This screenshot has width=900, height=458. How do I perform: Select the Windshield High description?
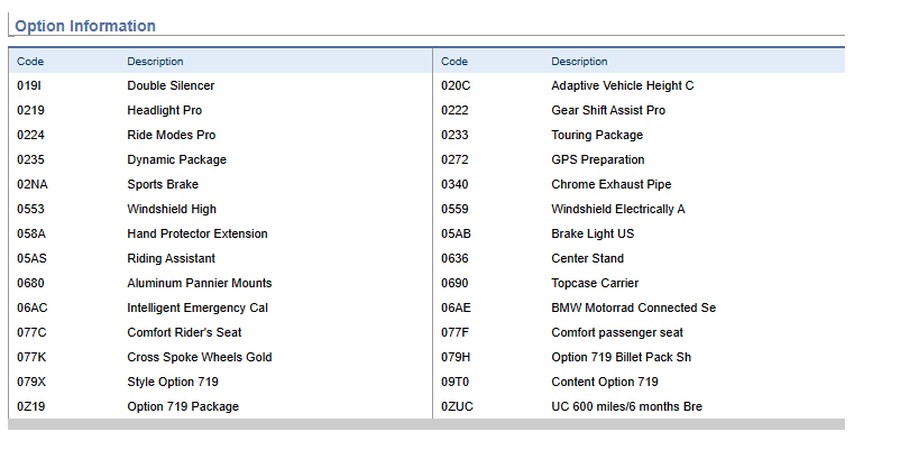(x=172, y=209)
